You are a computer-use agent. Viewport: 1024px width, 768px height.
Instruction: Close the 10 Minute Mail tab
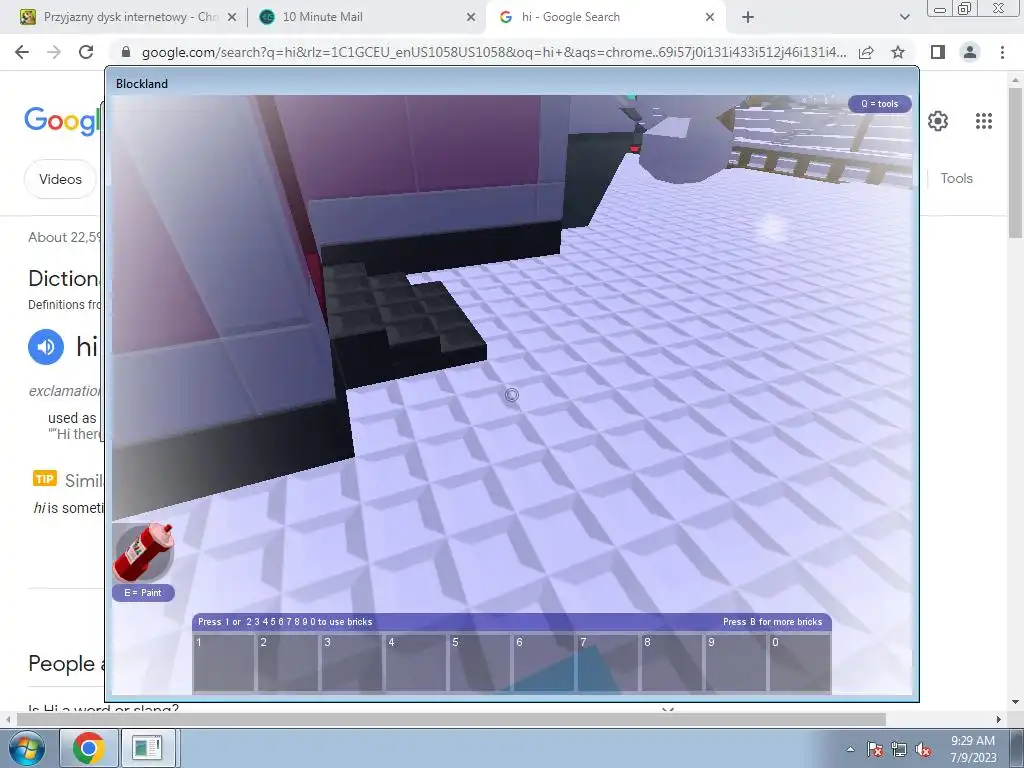click(x=471, y=18)
